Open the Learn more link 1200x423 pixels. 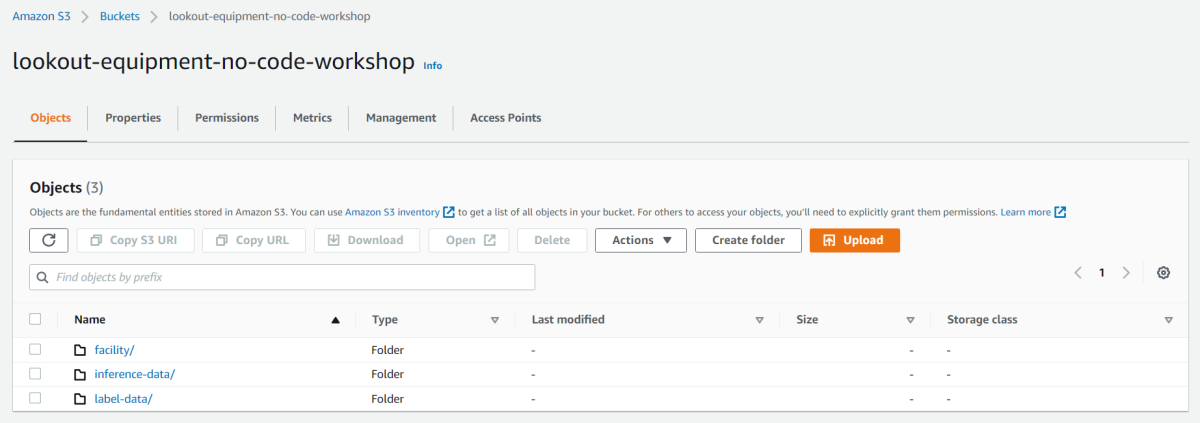1026,212
